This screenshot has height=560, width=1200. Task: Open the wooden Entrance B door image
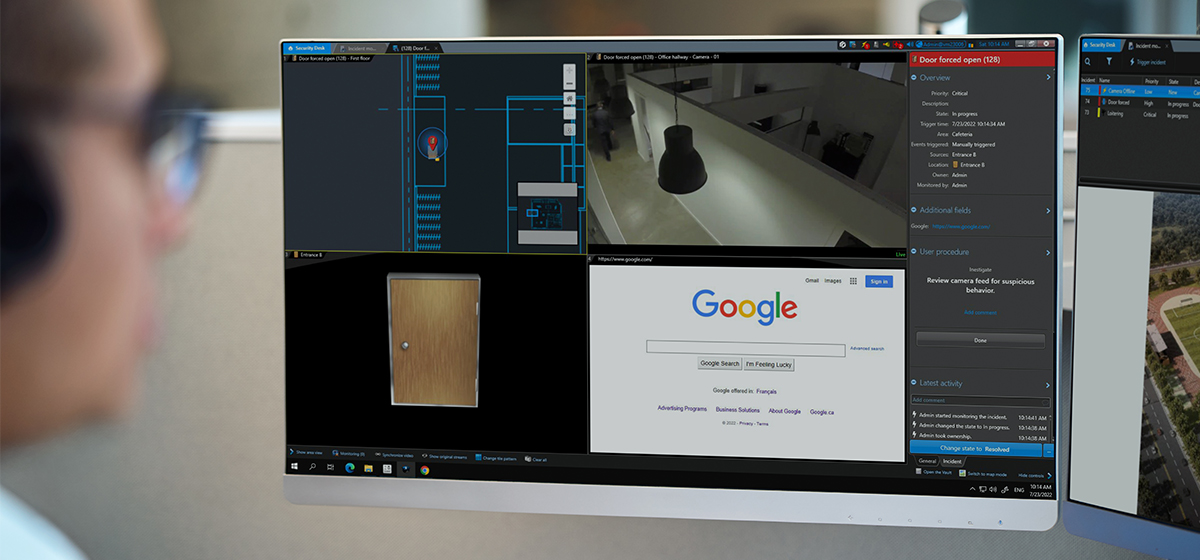tap(434, 342)
